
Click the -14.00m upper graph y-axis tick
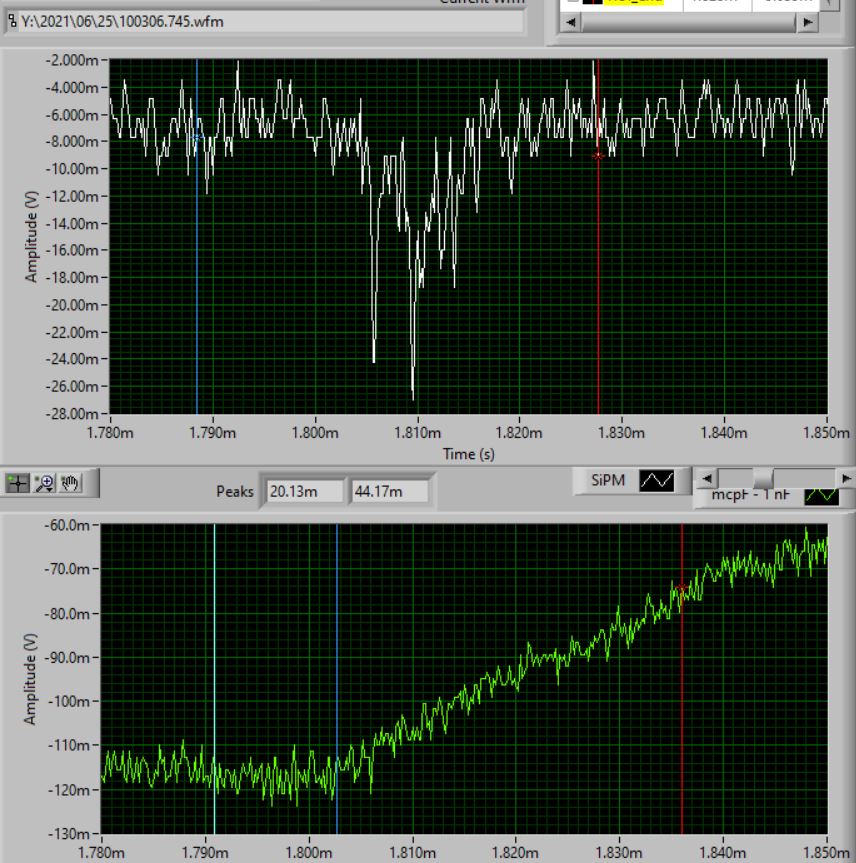point(72,223)
